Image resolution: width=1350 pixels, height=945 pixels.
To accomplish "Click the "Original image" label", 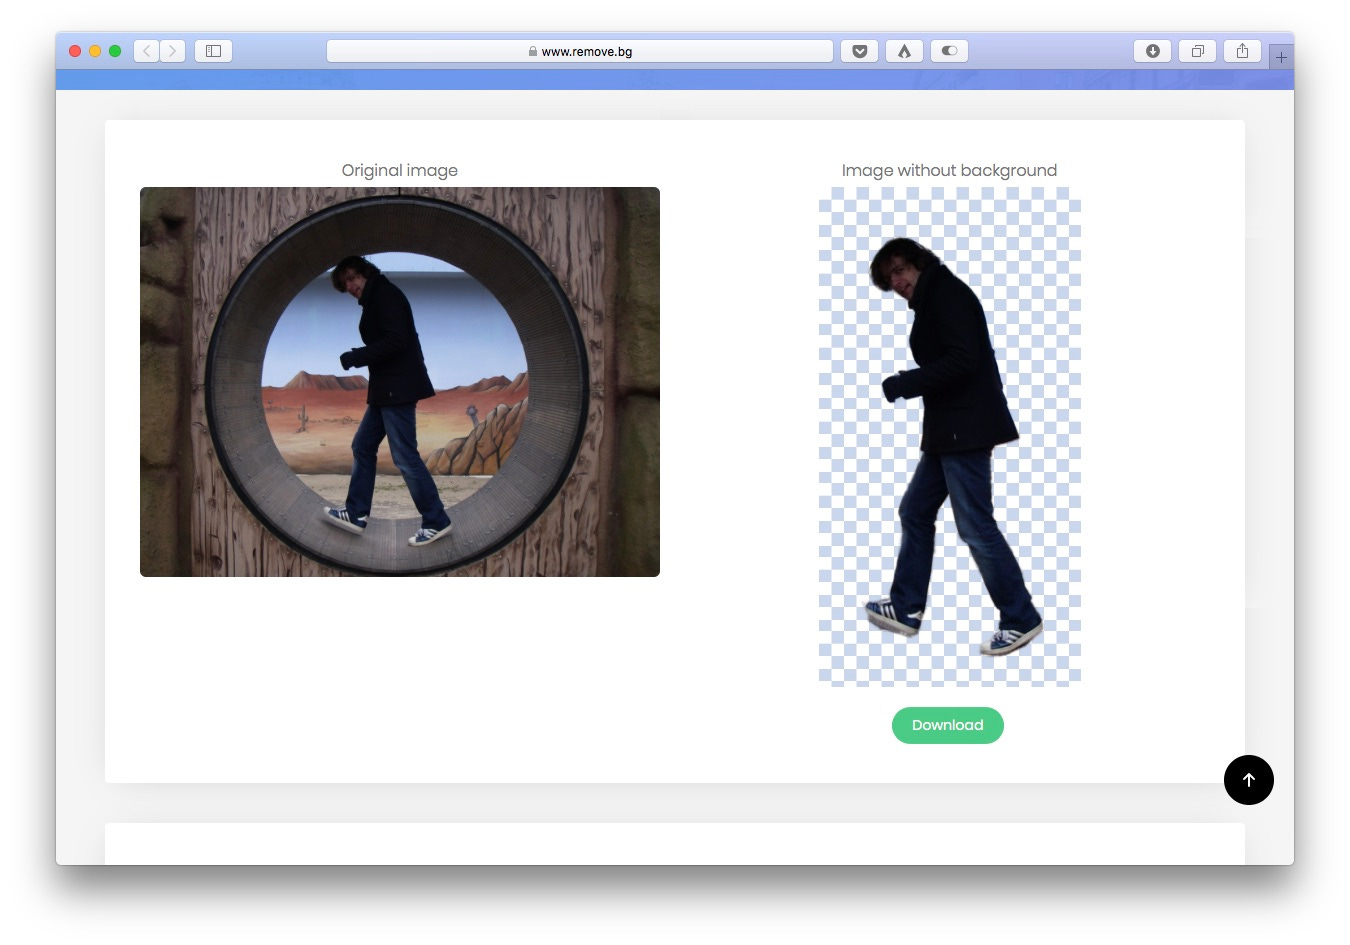I will [400, 170].
